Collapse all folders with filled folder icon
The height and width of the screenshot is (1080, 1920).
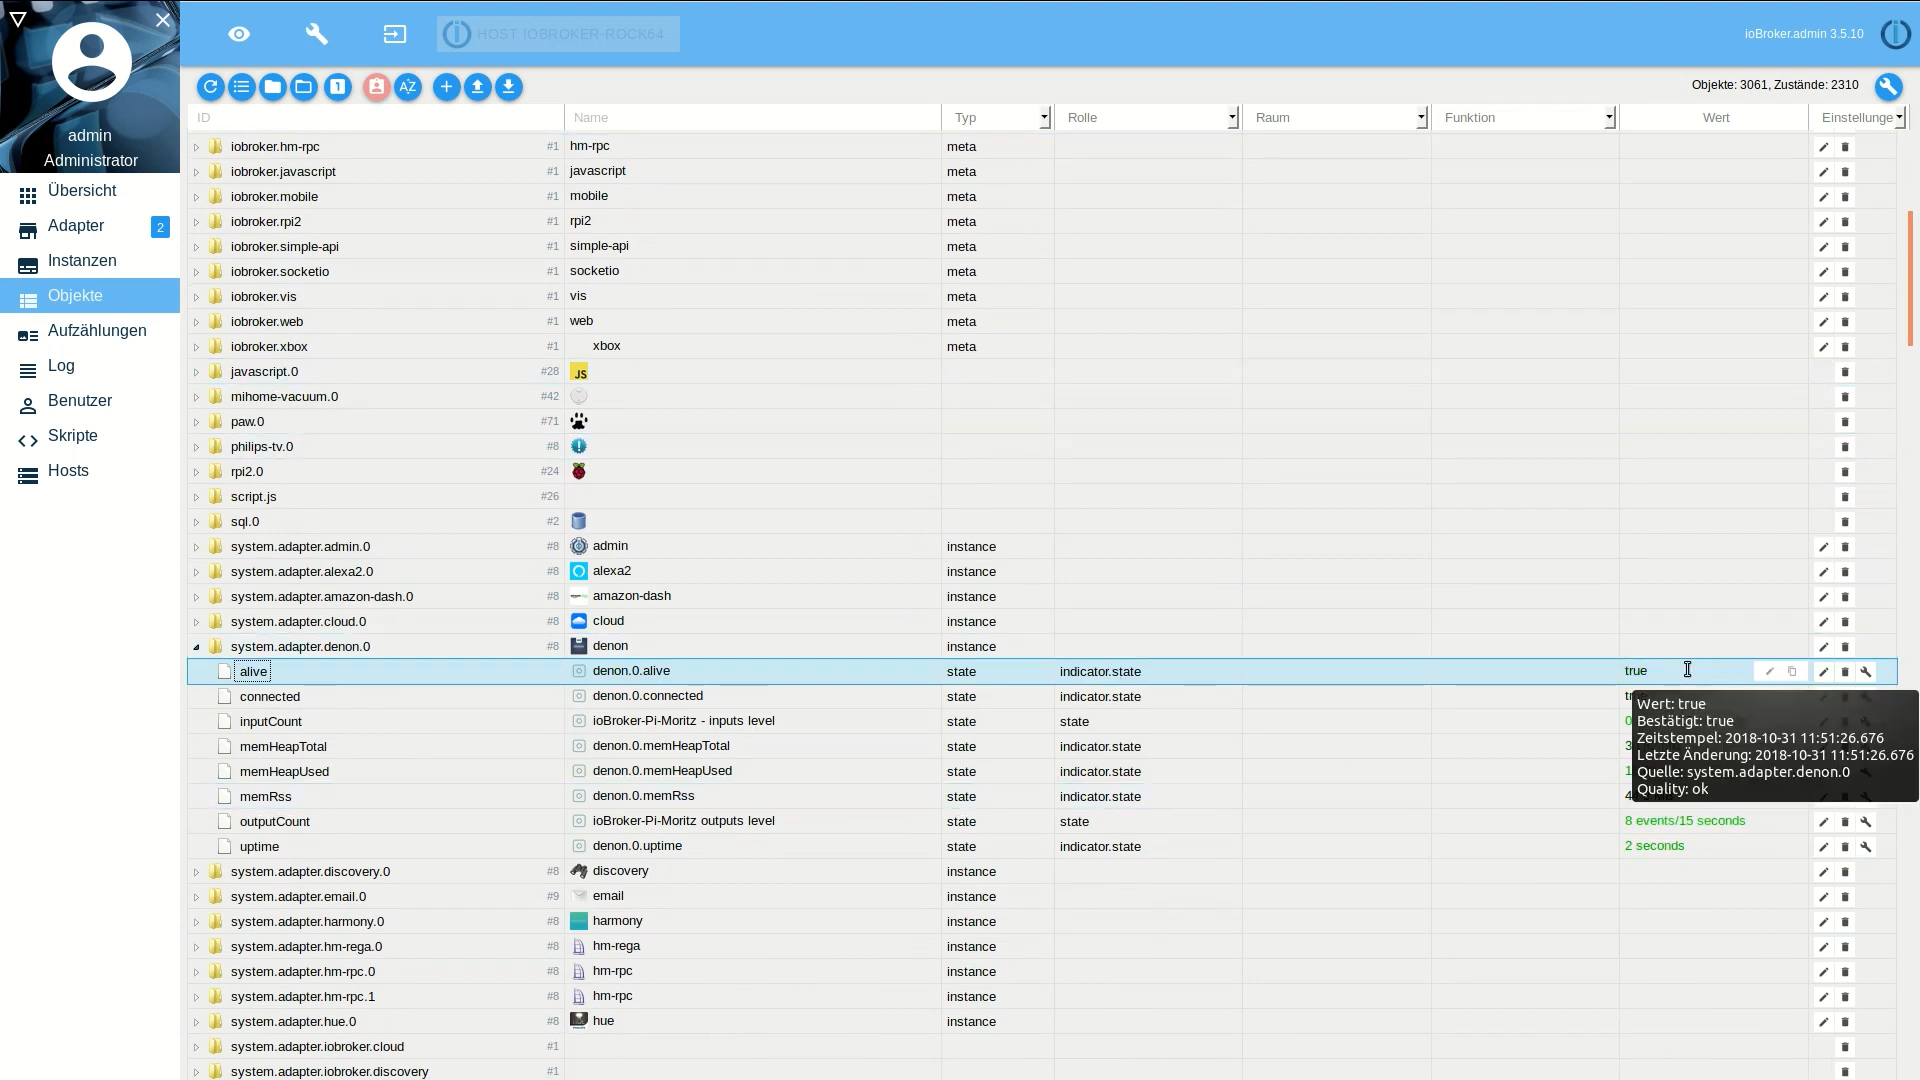tap(272, 87)
